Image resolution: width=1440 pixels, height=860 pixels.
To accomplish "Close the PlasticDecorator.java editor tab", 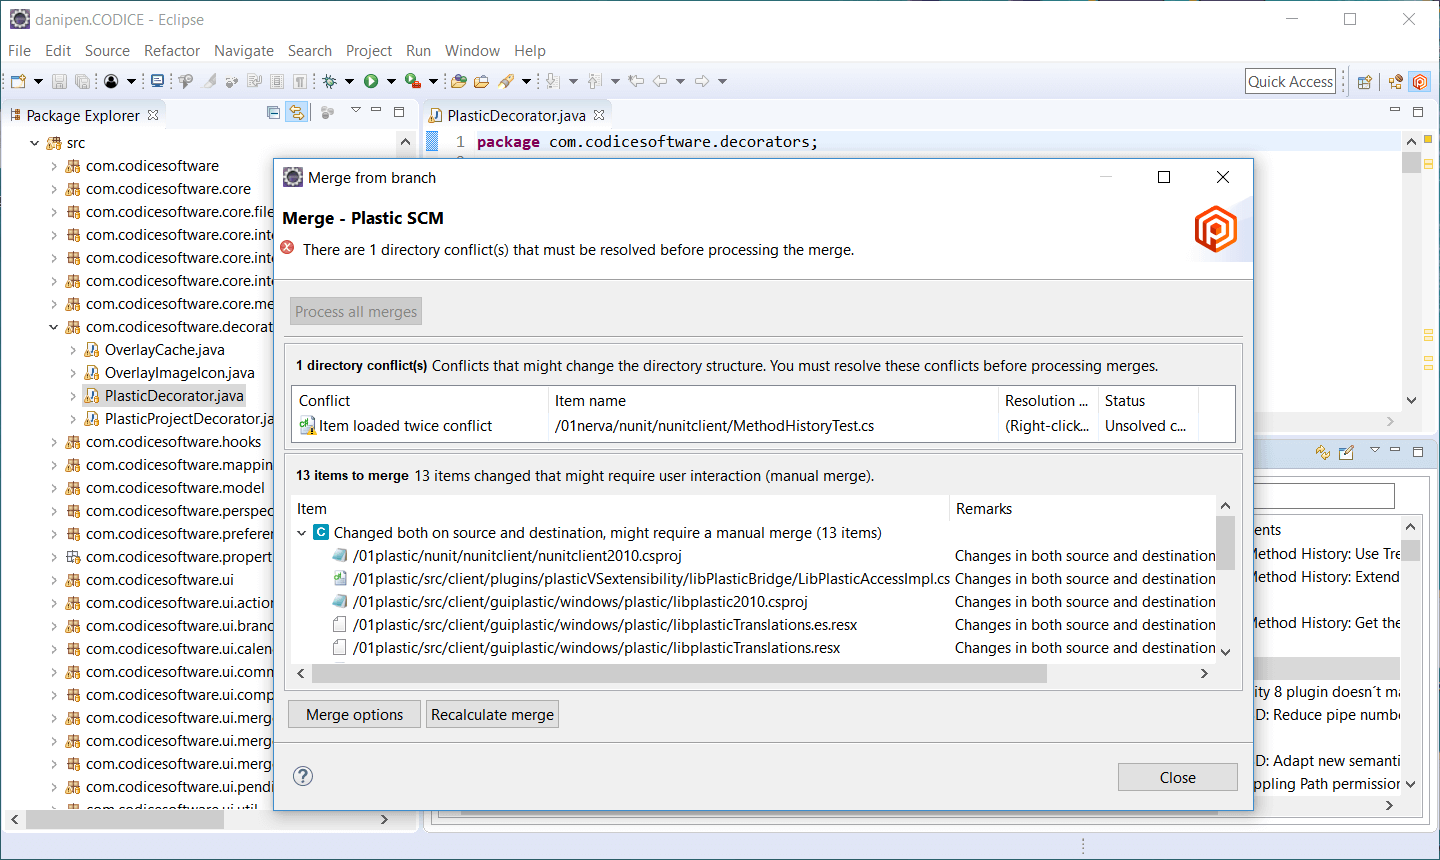I will point(599,115).
